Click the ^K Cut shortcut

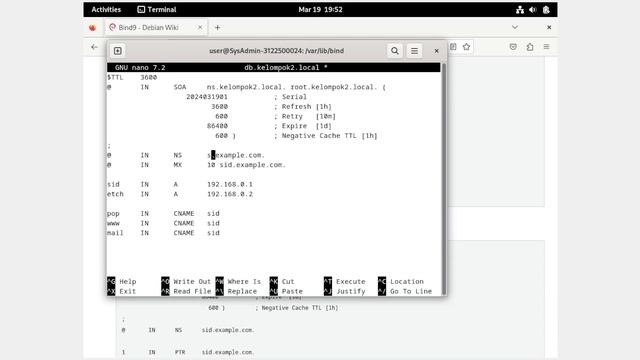pos(282,282)
